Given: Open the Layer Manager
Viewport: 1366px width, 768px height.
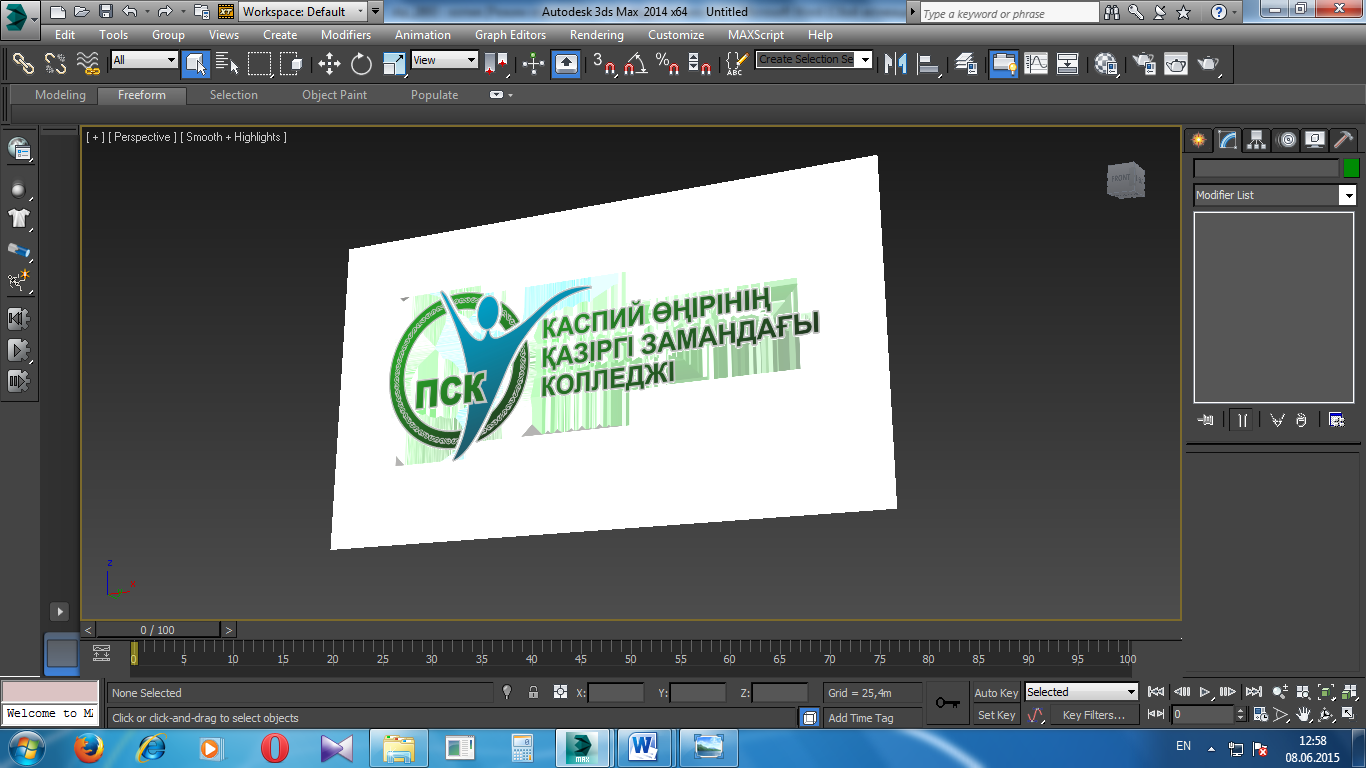Looking at the screenshot, I should [967, 64].
